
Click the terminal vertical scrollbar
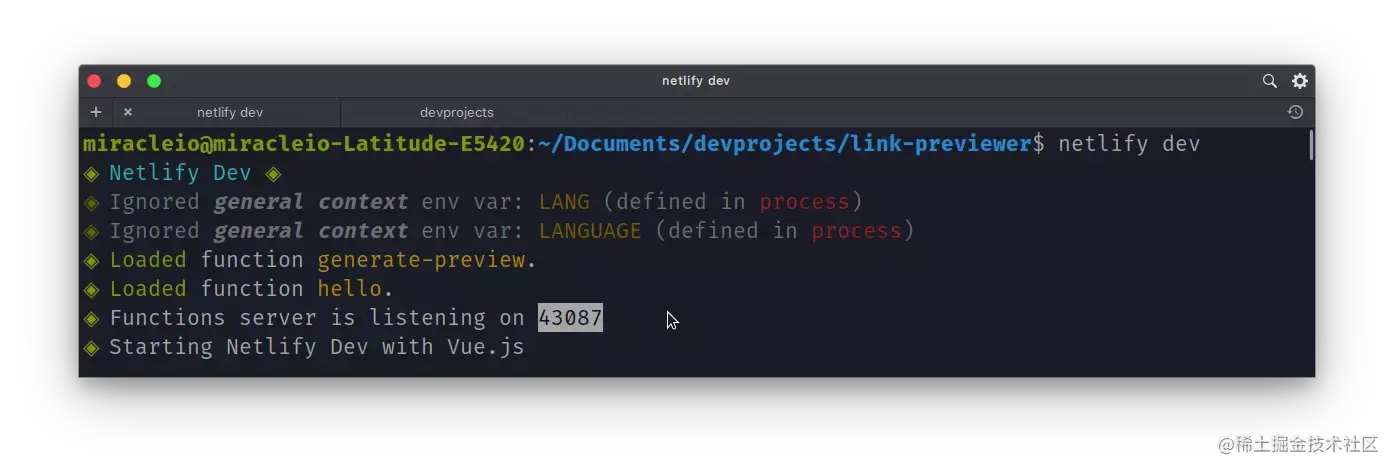coord(1310,144)
